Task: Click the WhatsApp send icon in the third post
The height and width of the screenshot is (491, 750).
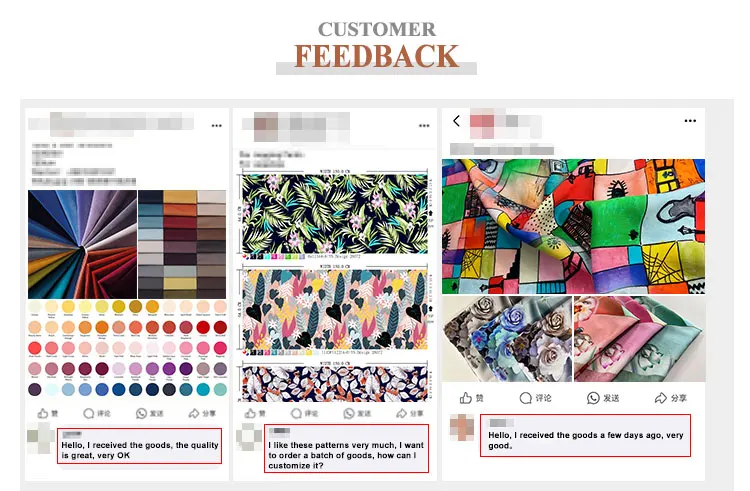Action: [x=593, y=398]
